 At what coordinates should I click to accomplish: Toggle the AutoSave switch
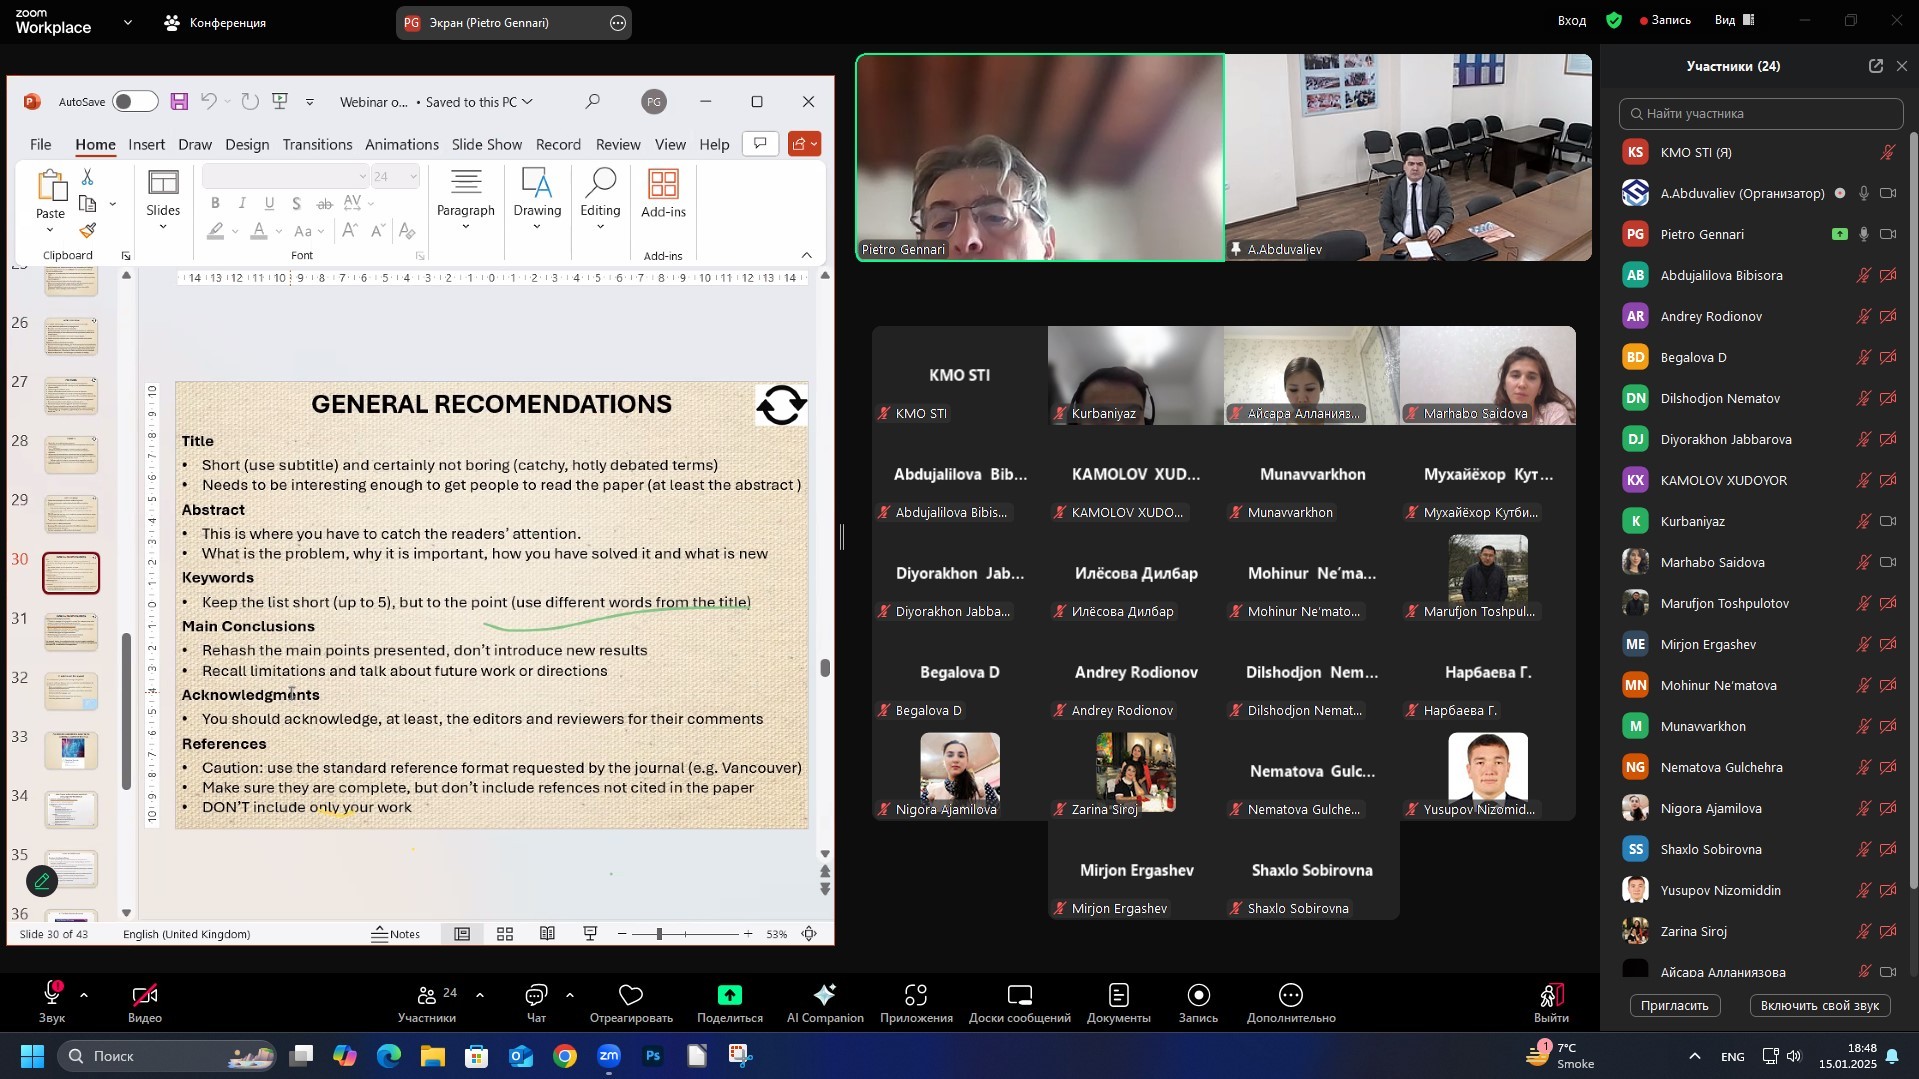(x=135, y=101)
